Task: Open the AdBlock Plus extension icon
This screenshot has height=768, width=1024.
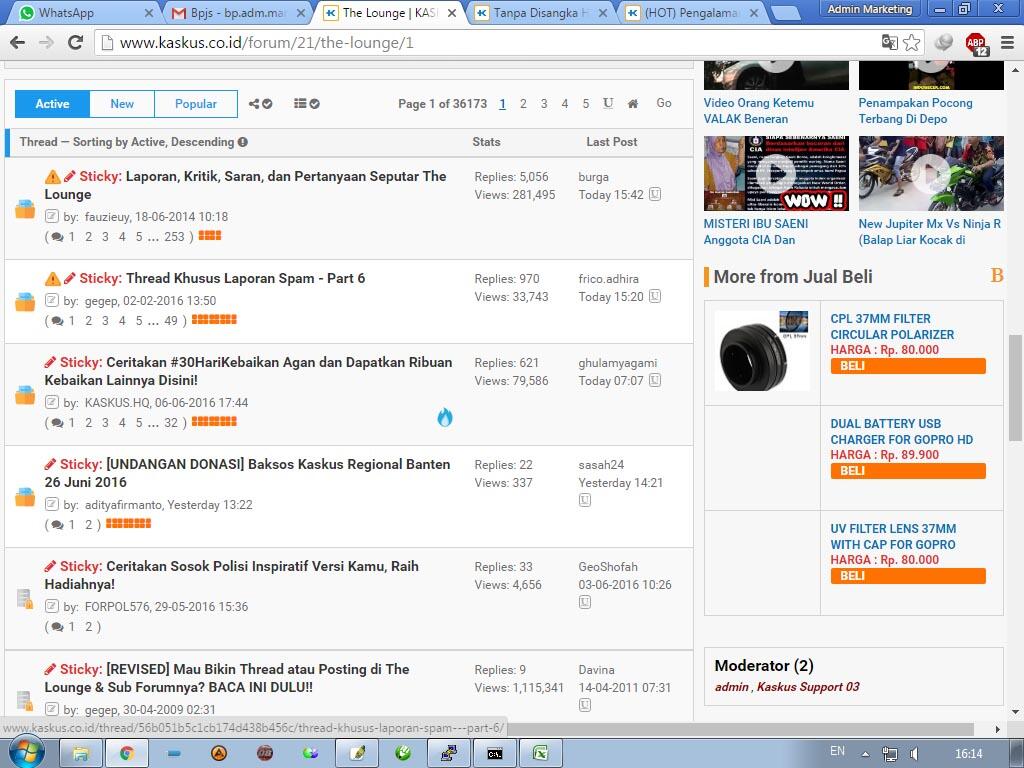Action: (977, 44)
